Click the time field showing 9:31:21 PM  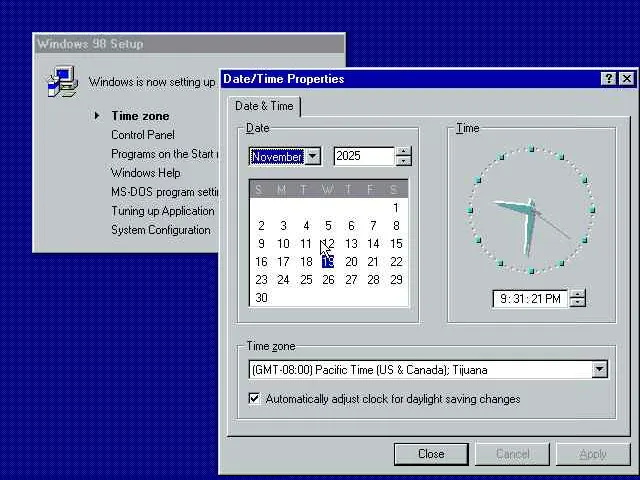click(x=530, y=299)
